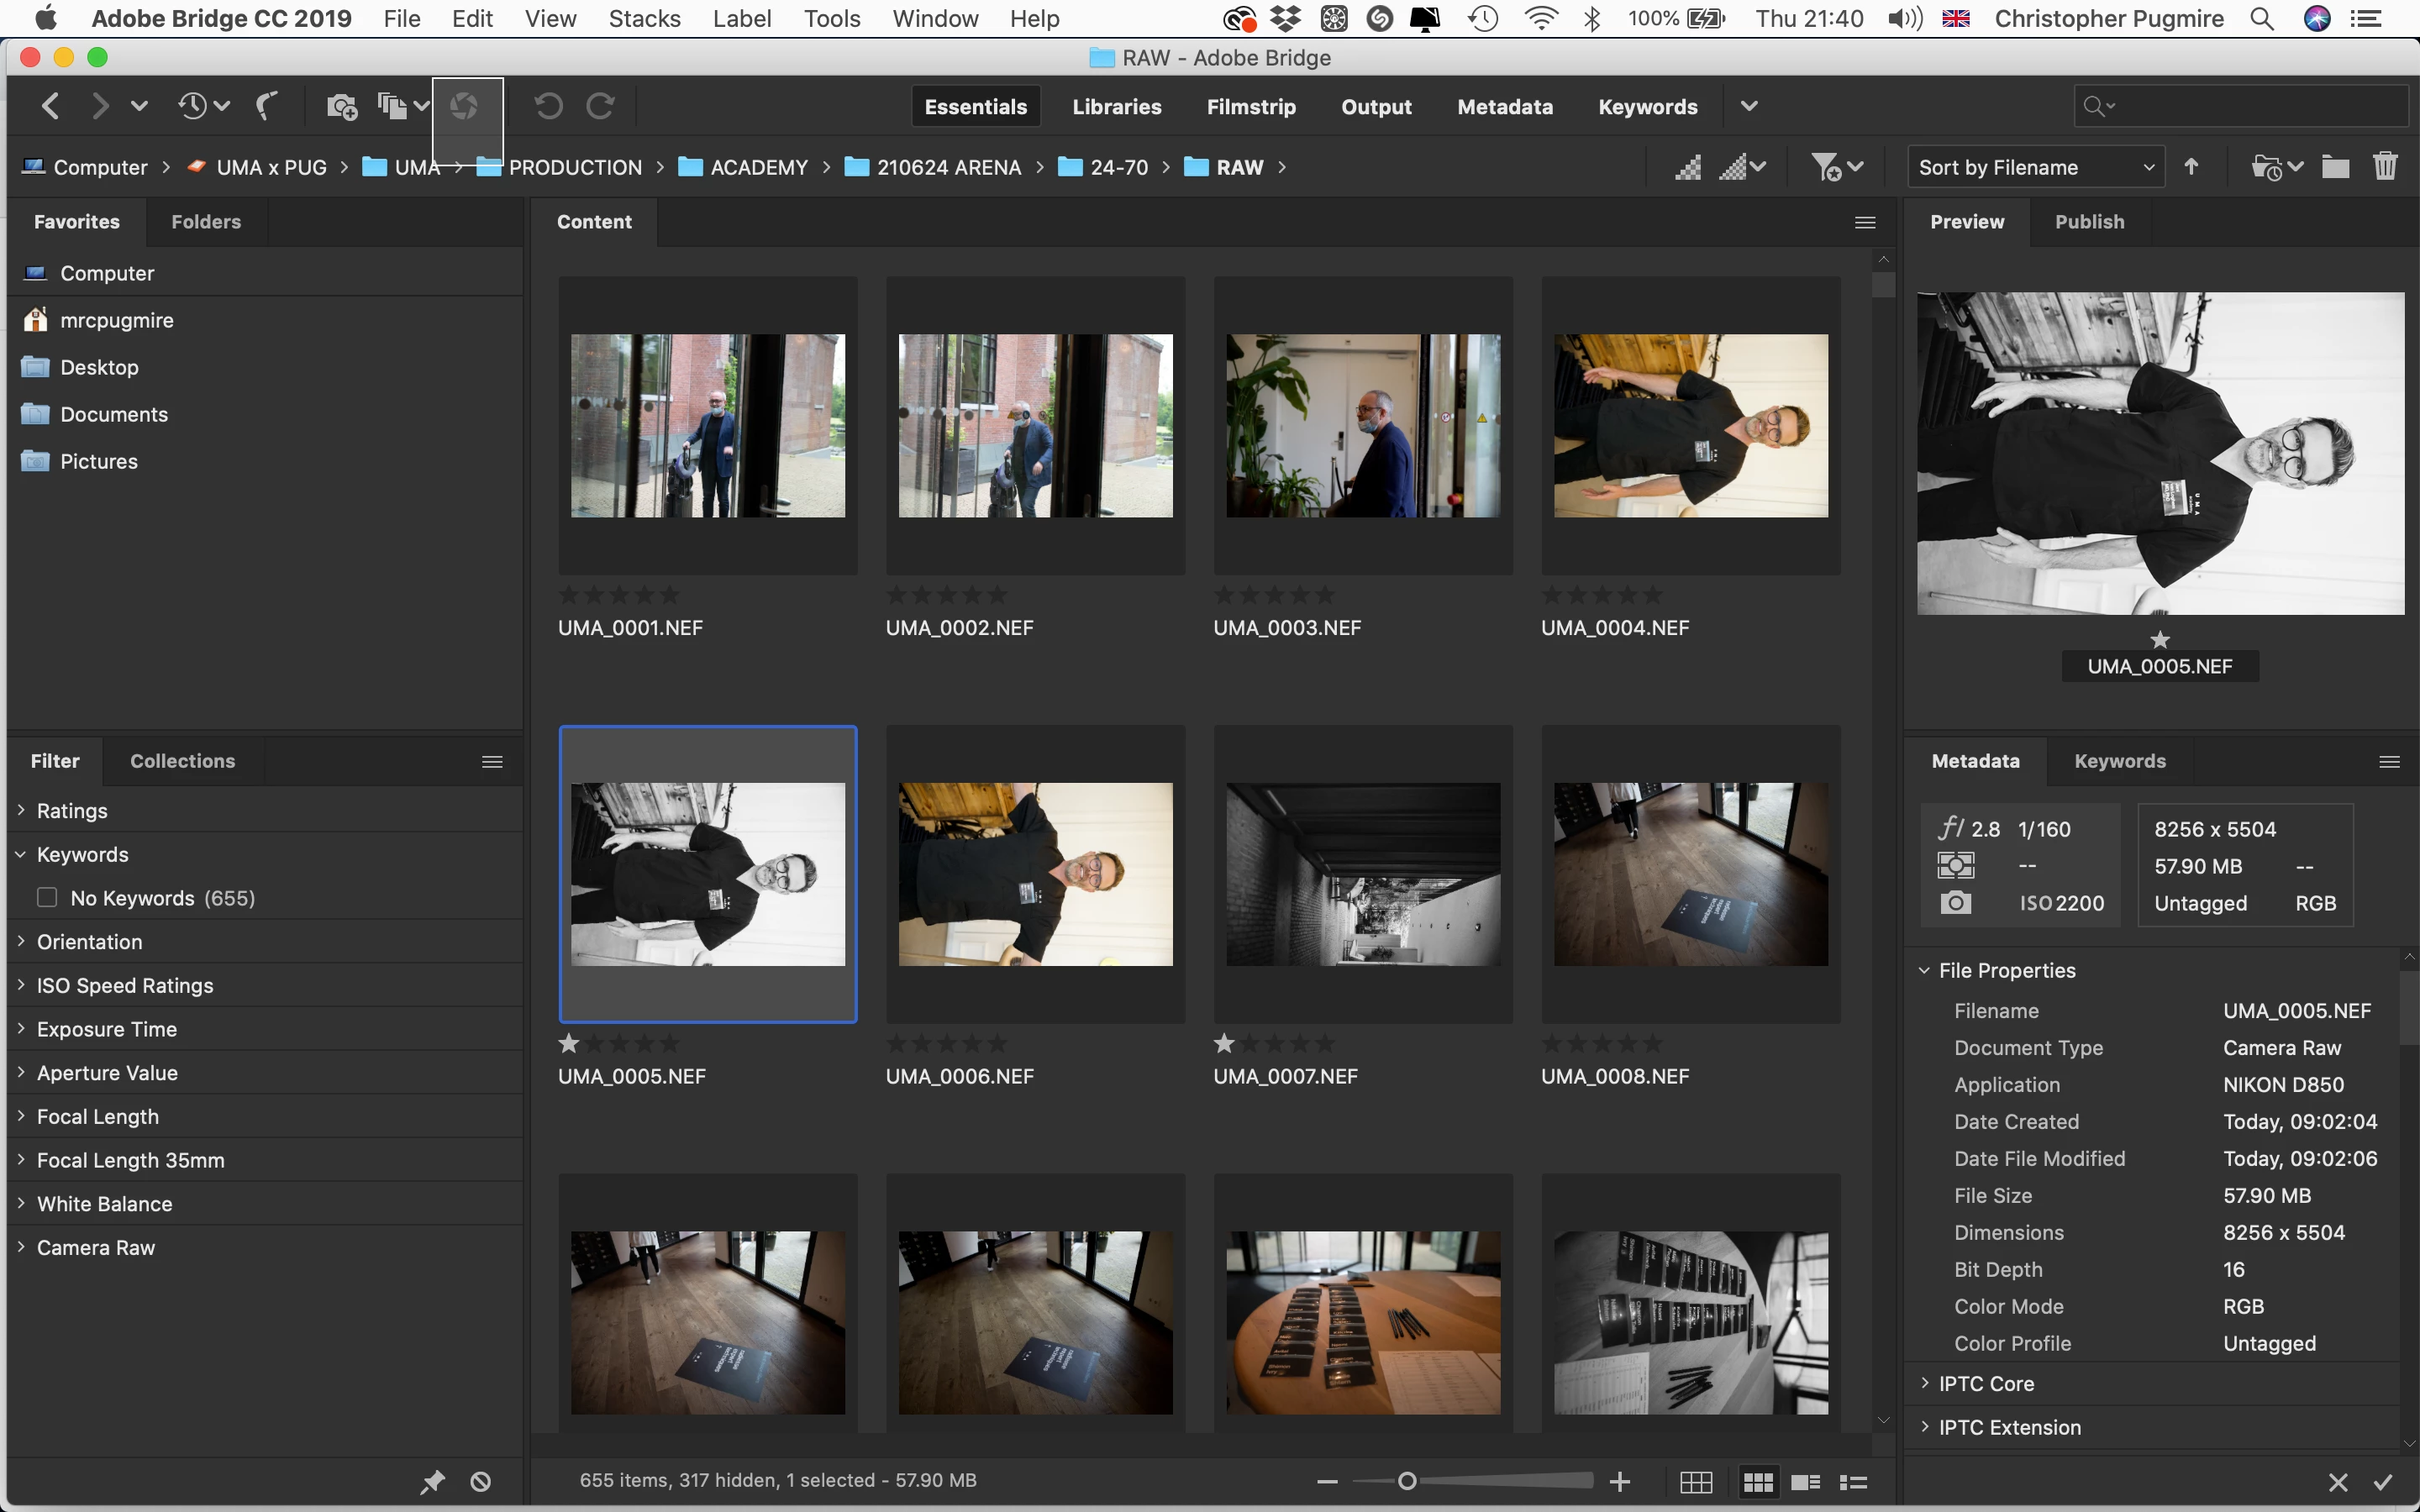Click Rotate 90 degrees clockwise icon
The image size is (2420, 1512).
pos(600,106)
